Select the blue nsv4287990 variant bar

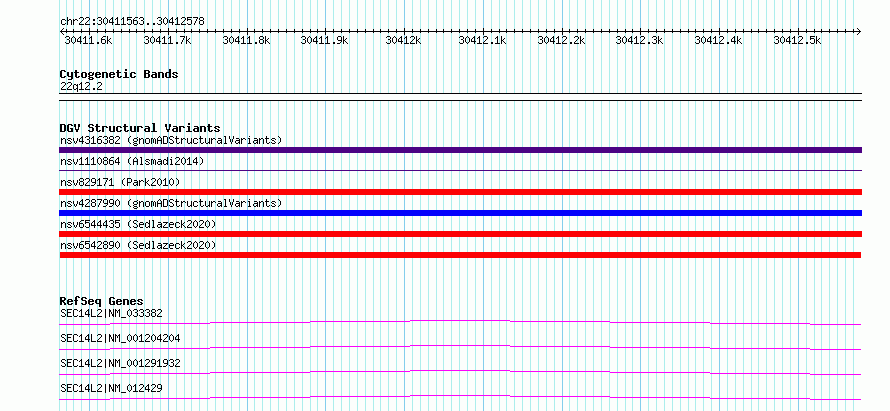click(x=460, y=213)
